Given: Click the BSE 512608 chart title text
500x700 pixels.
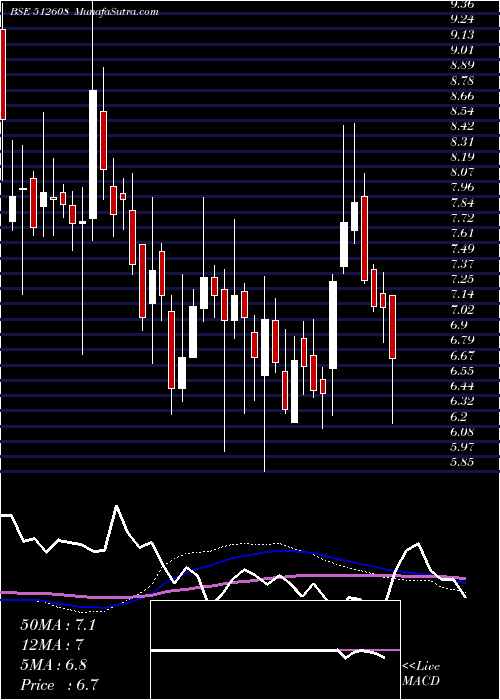Looking at the screenshot, I should [84, 12].
